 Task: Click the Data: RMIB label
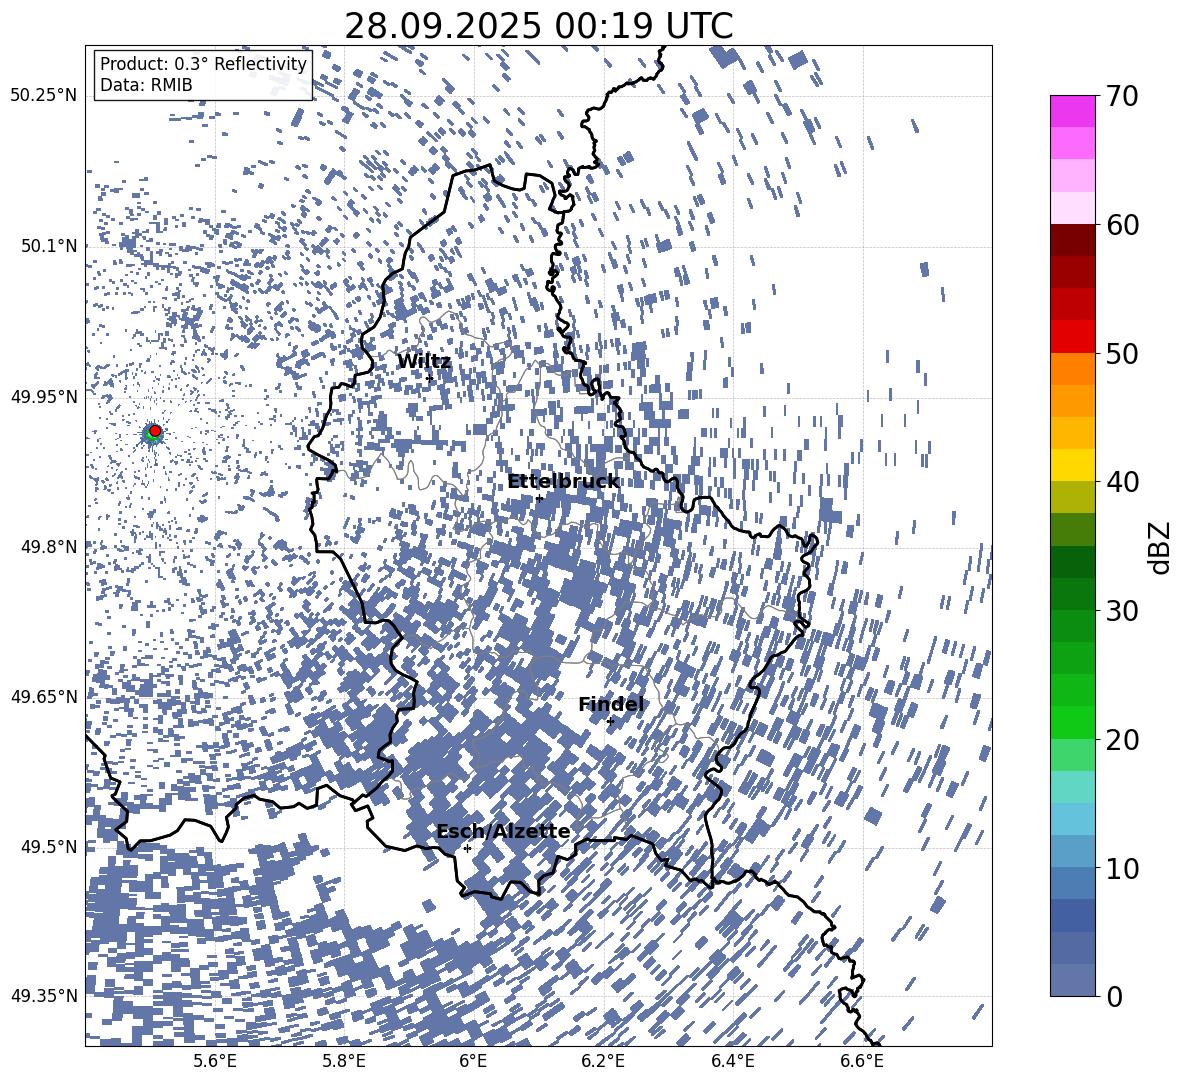pos(146,85)
